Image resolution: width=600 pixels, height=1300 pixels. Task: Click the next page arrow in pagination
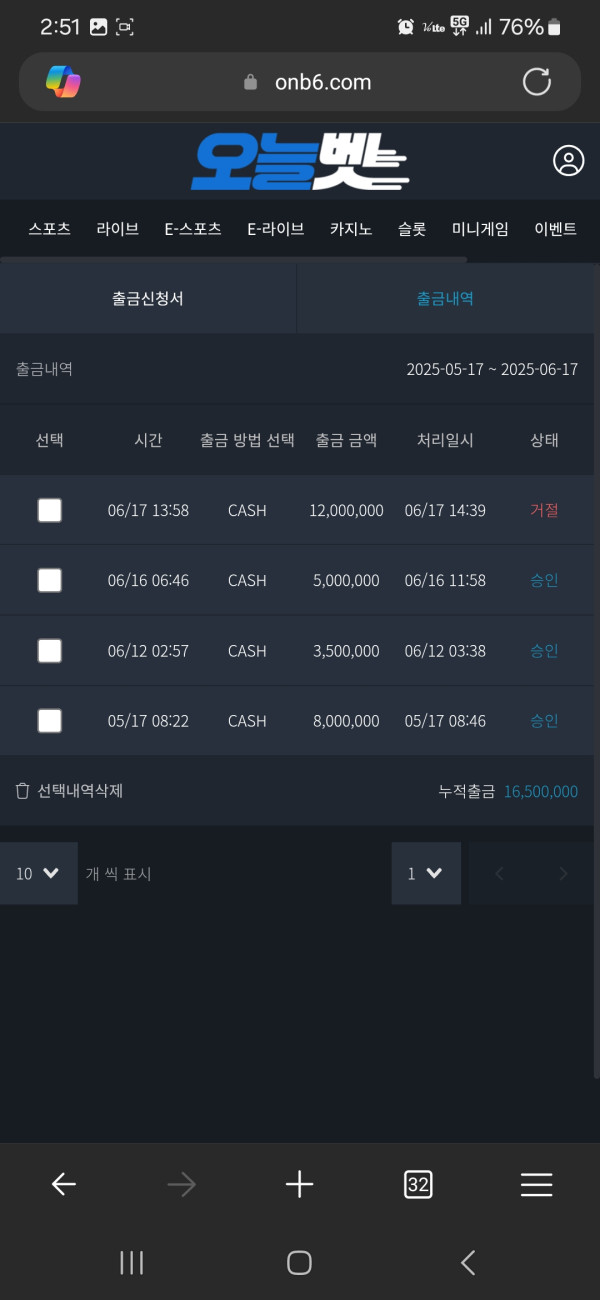pos(563,873)
